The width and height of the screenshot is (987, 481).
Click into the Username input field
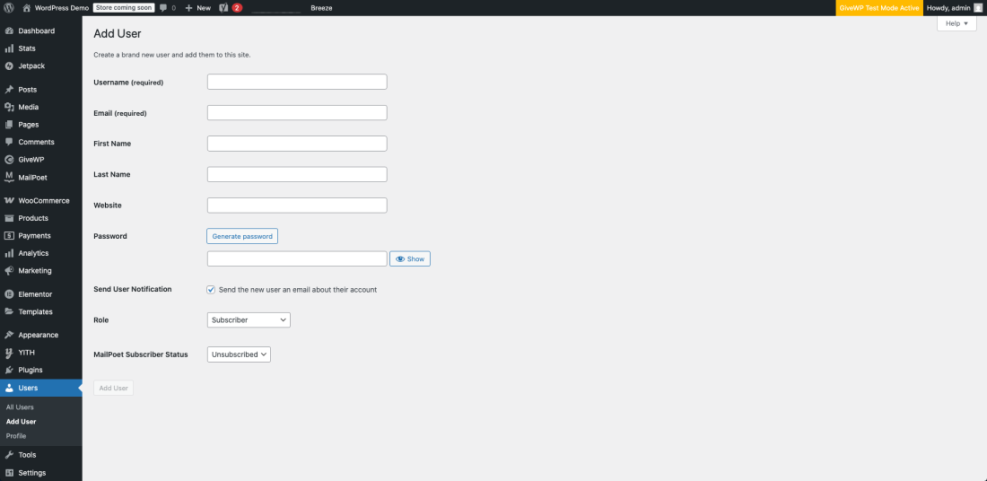click(297, 82)
